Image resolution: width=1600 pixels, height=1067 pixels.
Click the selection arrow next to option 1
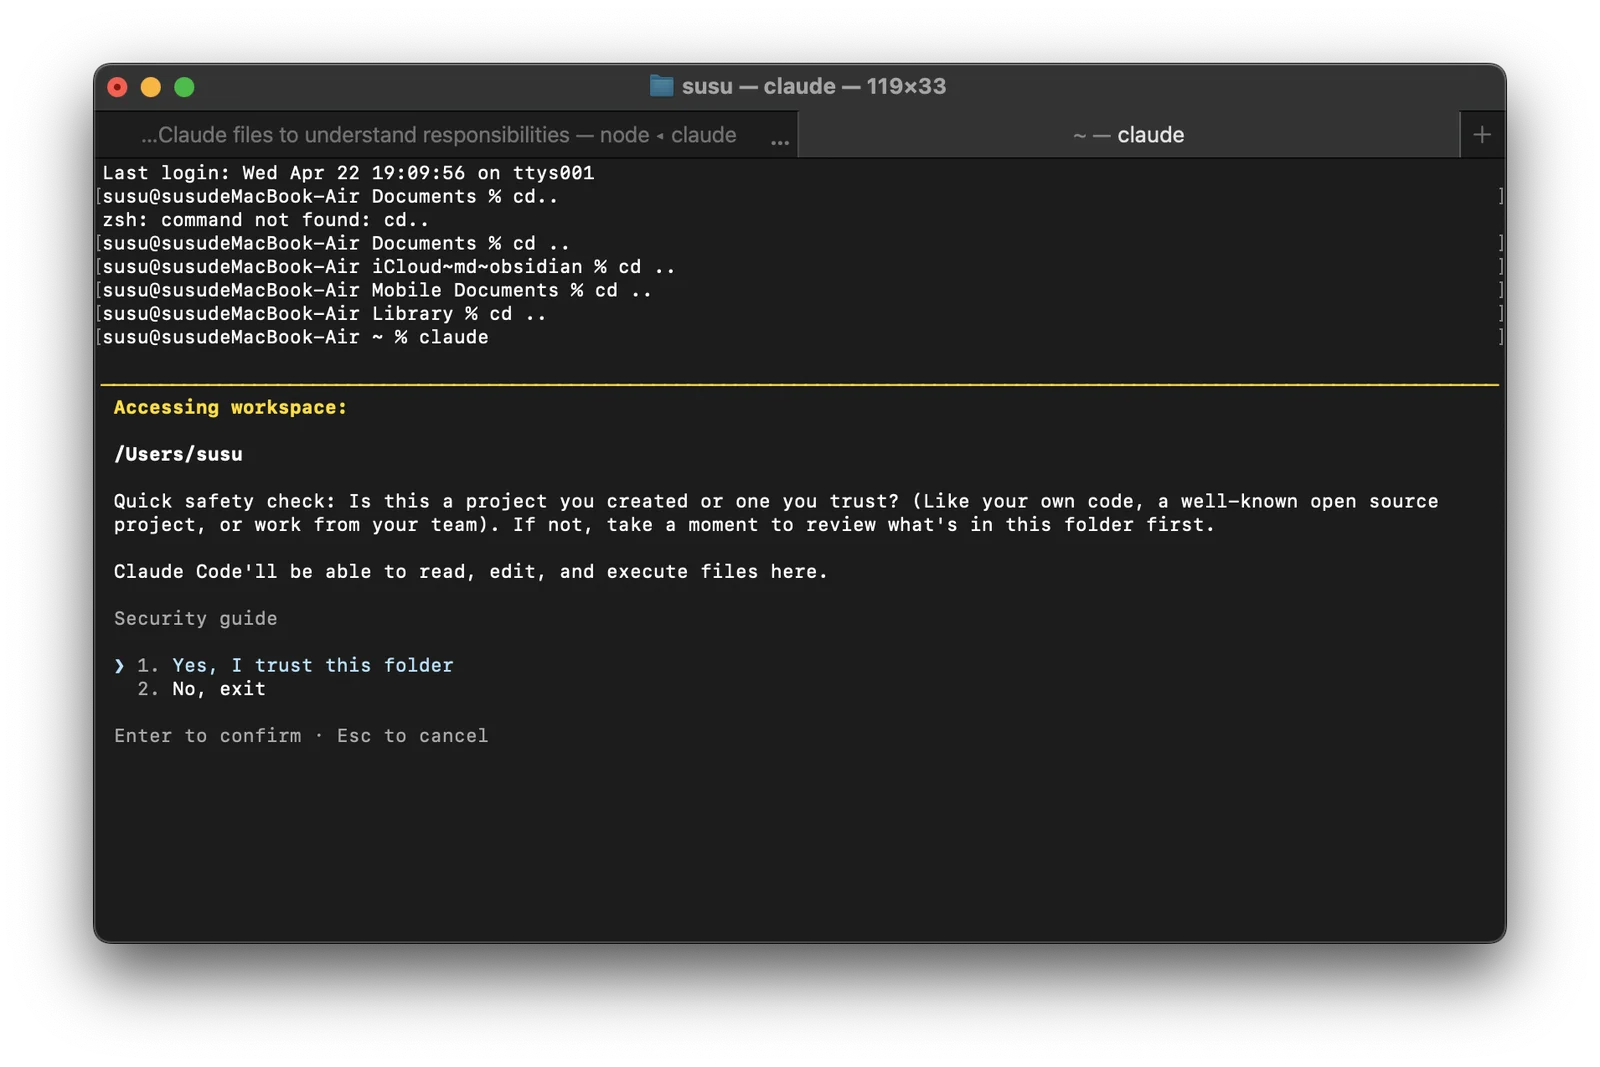click(x=119, y=666)
